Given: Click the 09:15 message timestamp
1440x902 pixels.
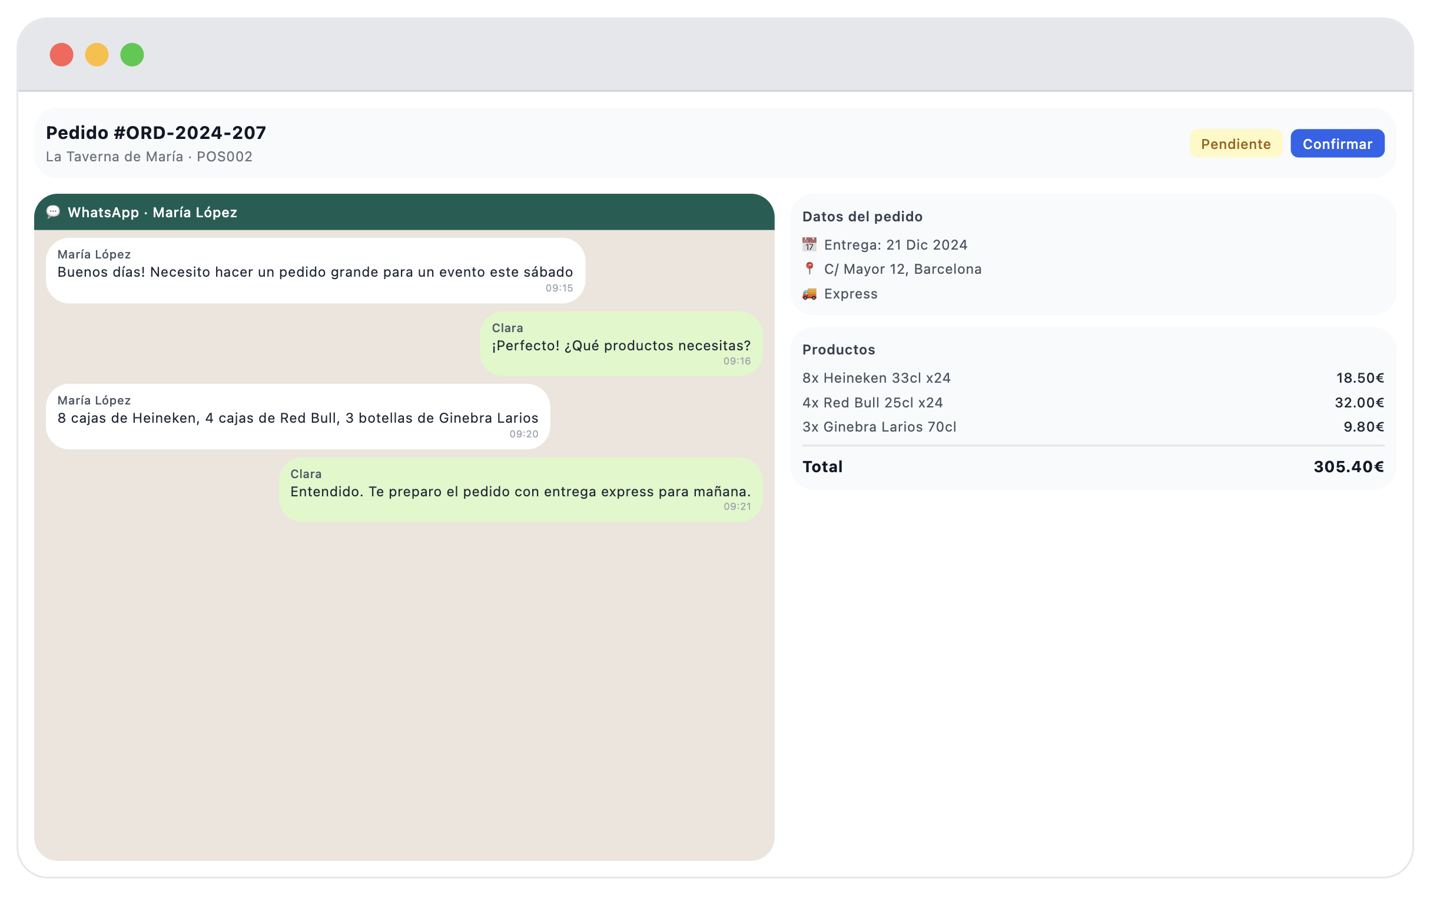Looking at the screenshot, I should pos(559,288).
